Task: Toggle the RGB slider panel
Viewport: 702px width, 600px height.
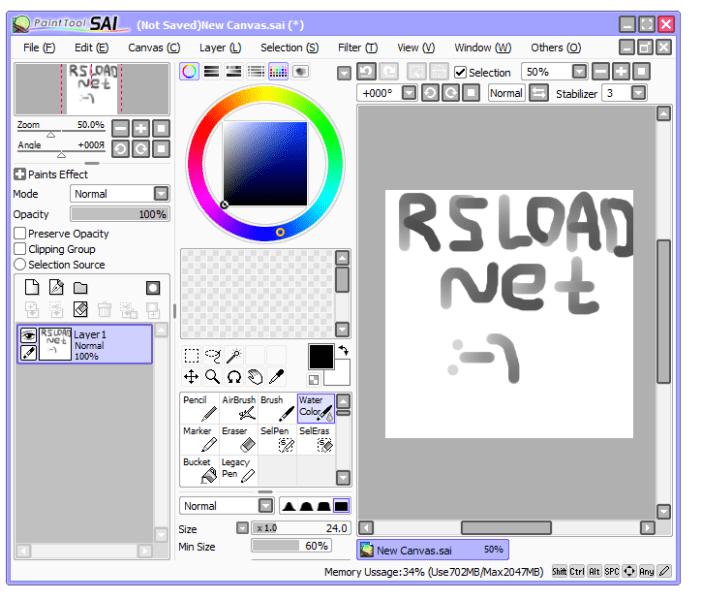Action: coord(212,71)
